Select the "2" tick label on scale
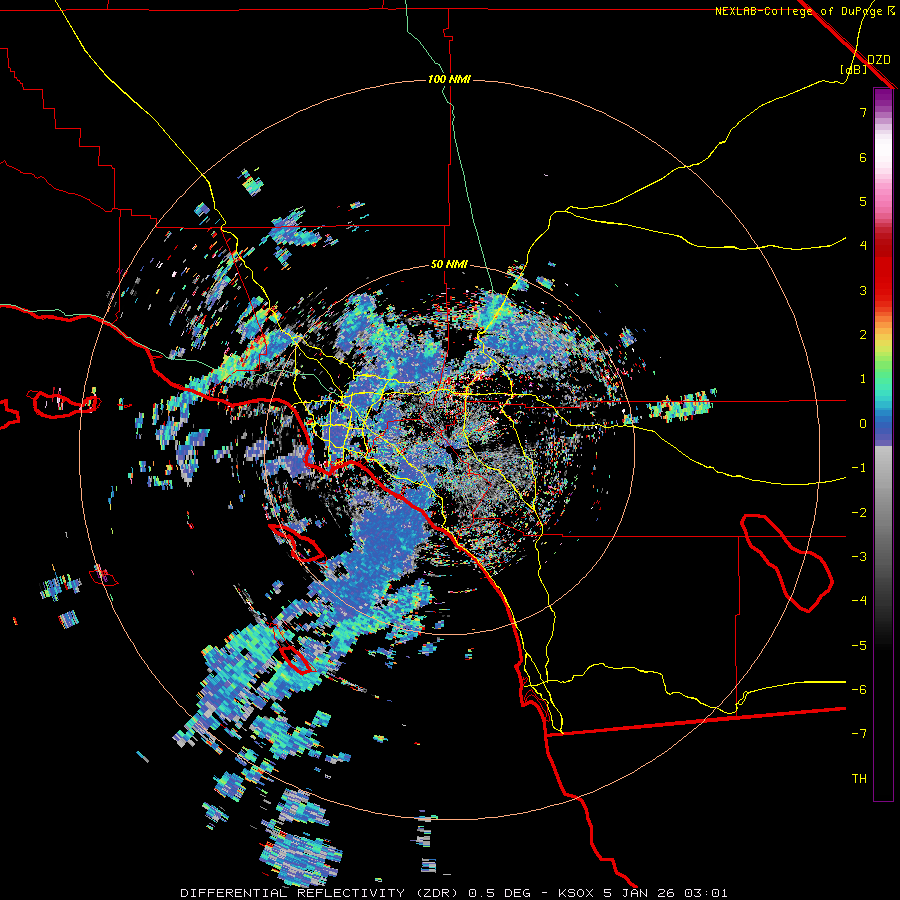The height and width of the screenshot is (900, 900). pyautogui.click(x=863, y=335)
